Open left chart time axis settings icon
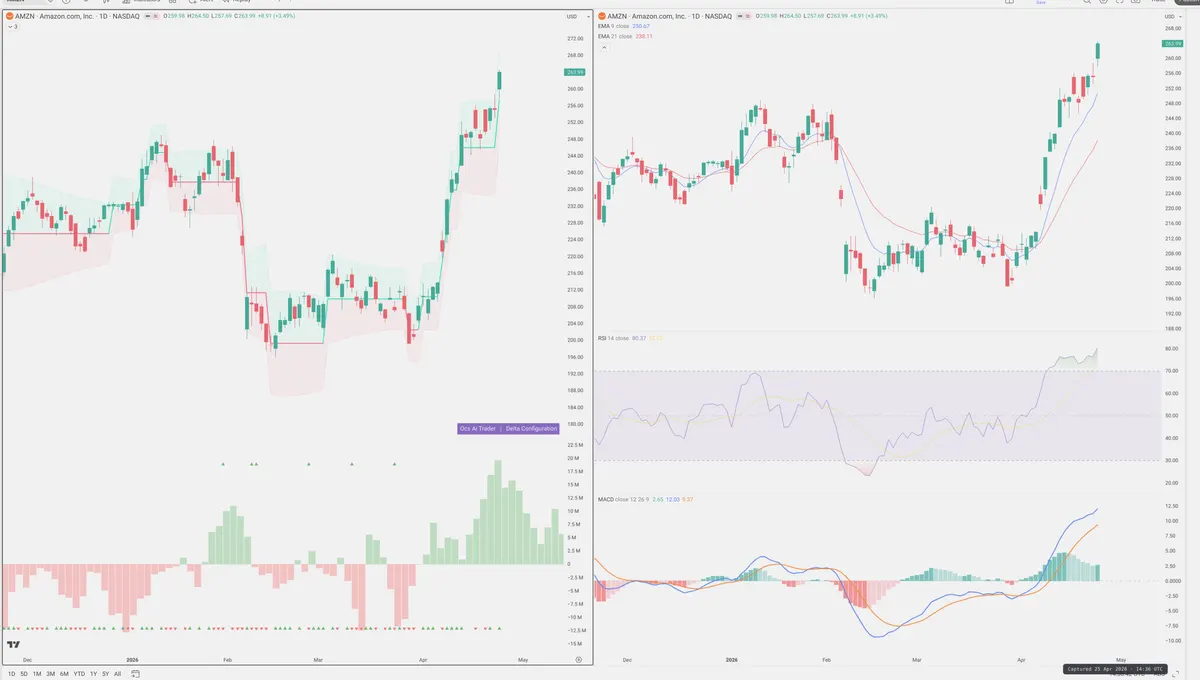1200x680 pixels. [x=579, y=660]
